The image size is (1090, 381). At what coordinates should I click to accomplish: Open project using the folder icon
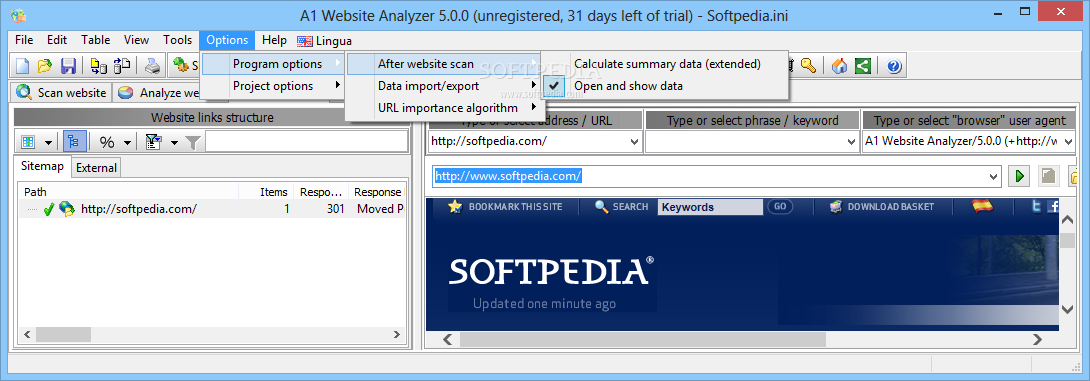45,66
